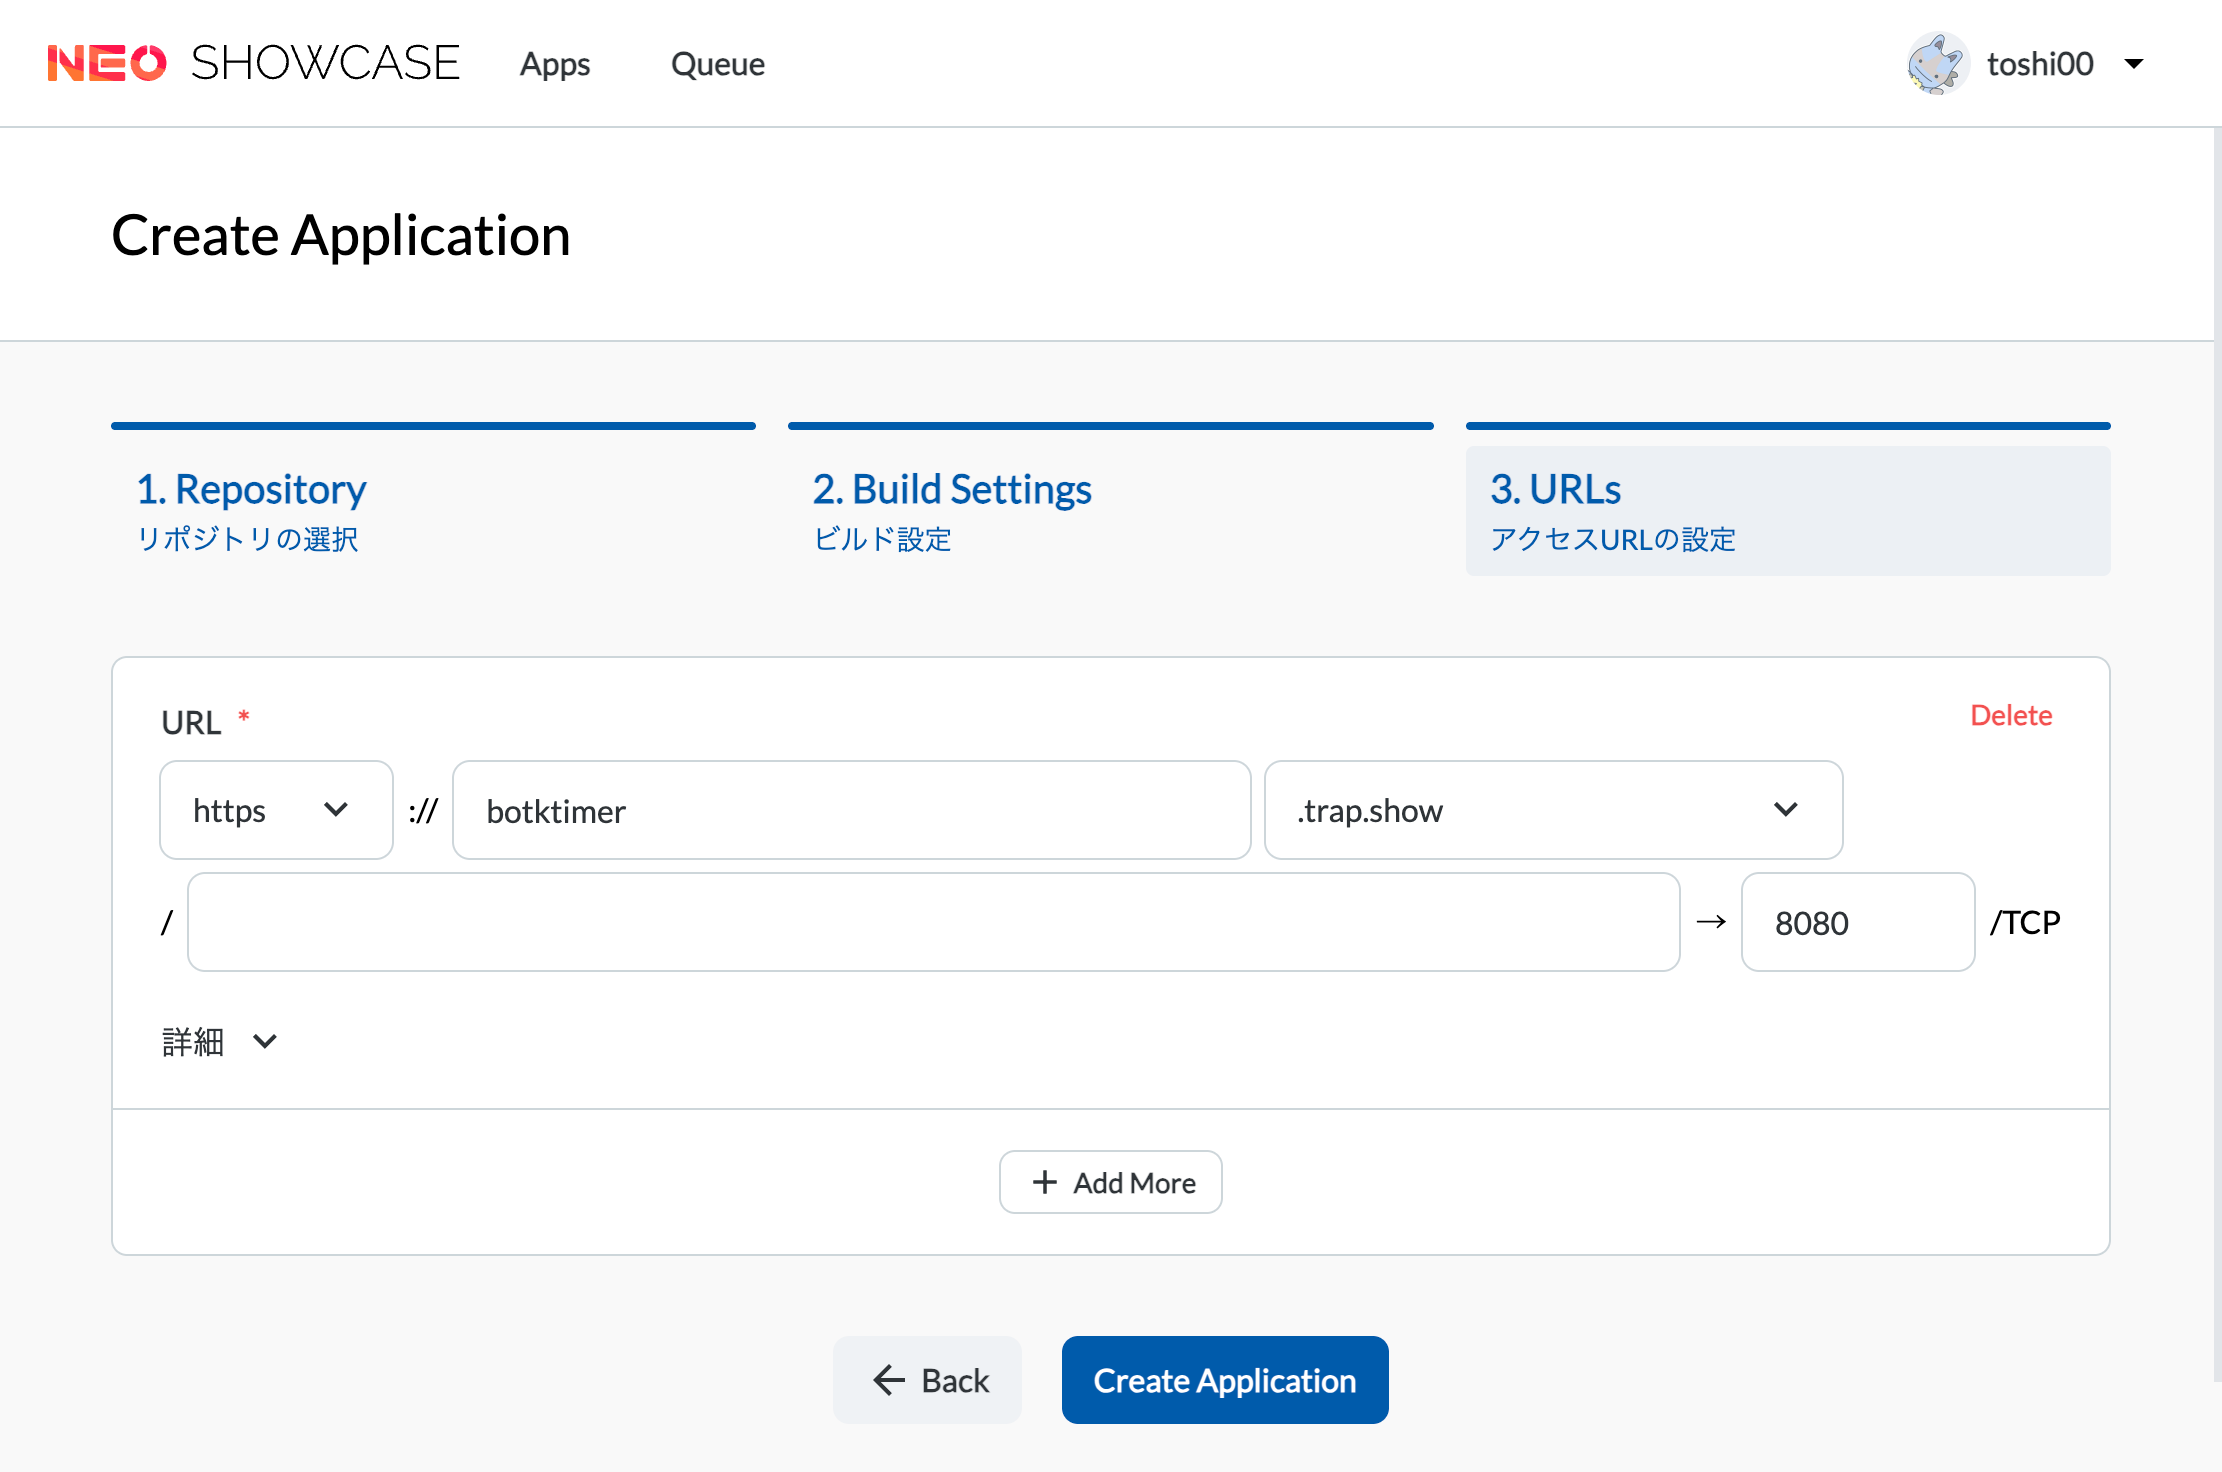
Task: Expand the 詳細 details section
Action: point(219,1042)
